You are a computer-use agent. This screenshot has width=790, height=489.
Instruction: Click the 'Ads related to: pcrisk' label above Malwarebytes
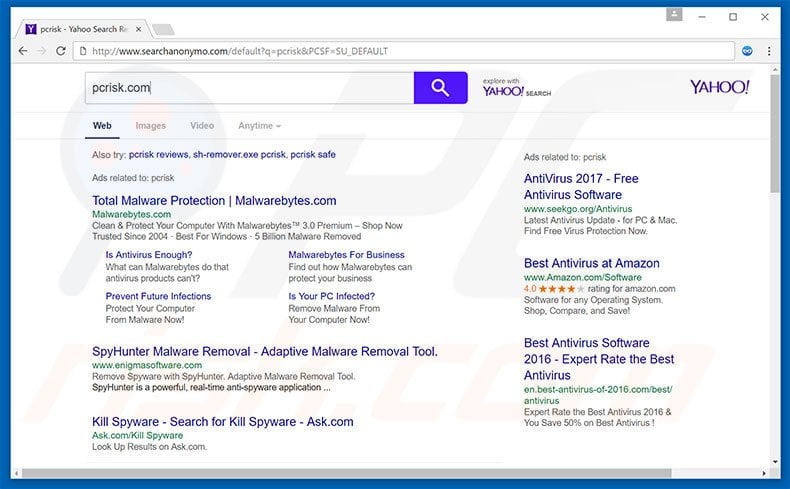pyautogui.click(x=133, y=178)
